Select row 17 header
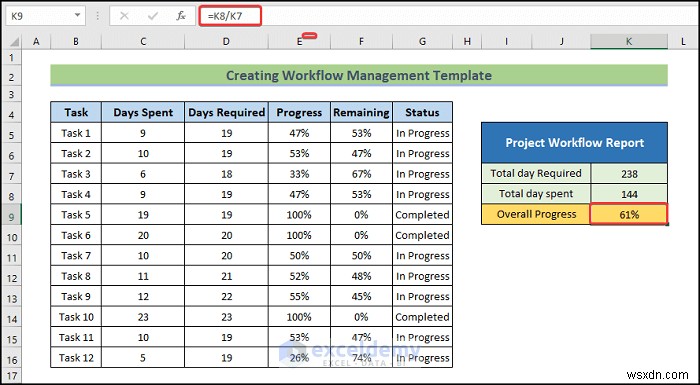The height and width of the screenshot is (385, 700). (11, 375)
